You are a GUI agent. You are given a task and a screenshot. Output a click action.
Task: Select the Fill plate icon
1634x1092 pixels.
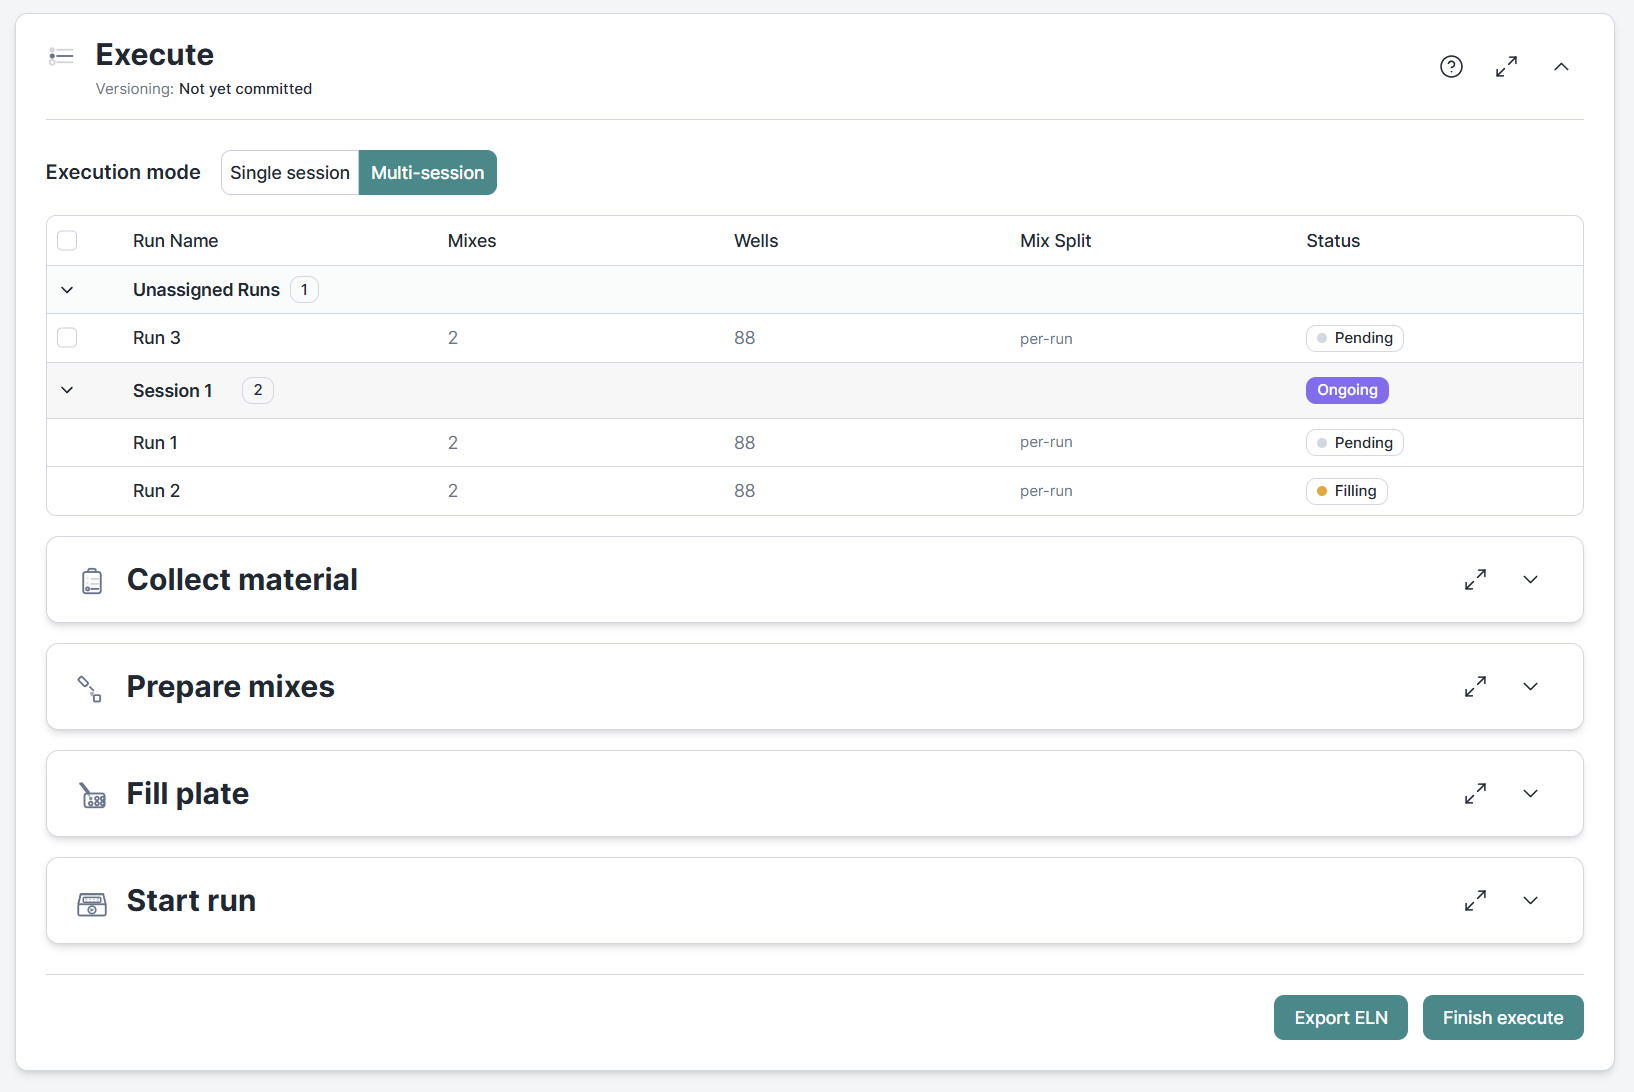pos(92,795)
